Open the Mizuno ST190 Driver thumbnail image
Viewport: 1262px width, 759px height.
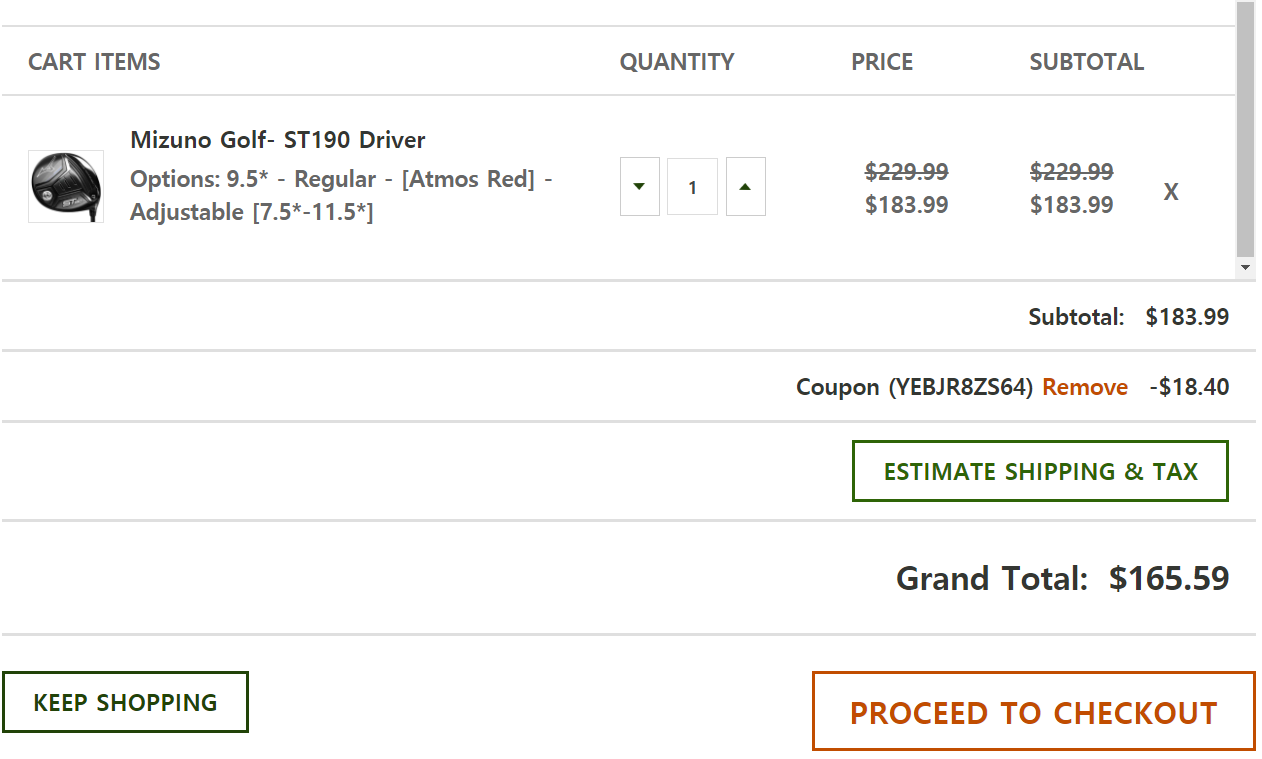pos(66,187)
